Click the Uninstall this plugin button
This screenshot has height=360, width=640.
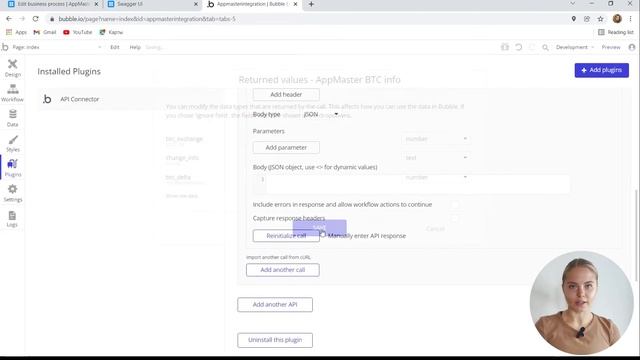[x=275, y=340]
